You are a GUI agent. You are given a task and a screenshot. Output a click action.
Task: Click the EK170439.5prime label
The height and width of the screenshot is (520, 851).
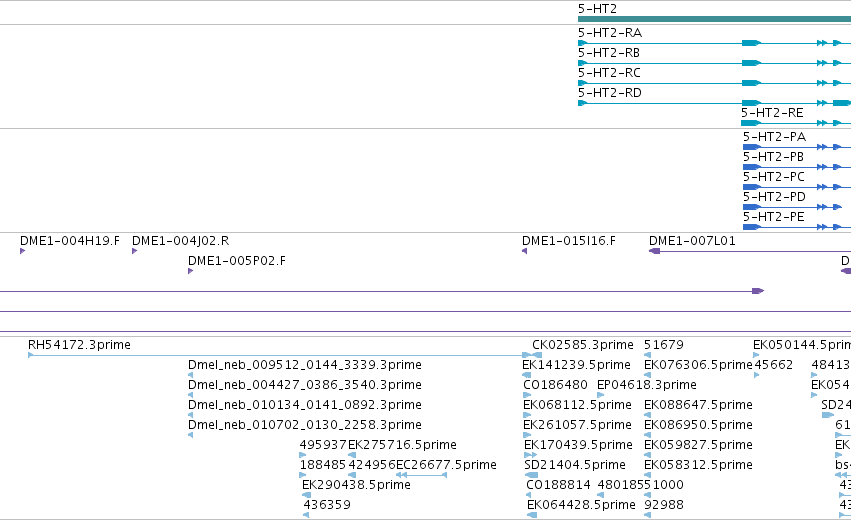click(x=578, y=445)
